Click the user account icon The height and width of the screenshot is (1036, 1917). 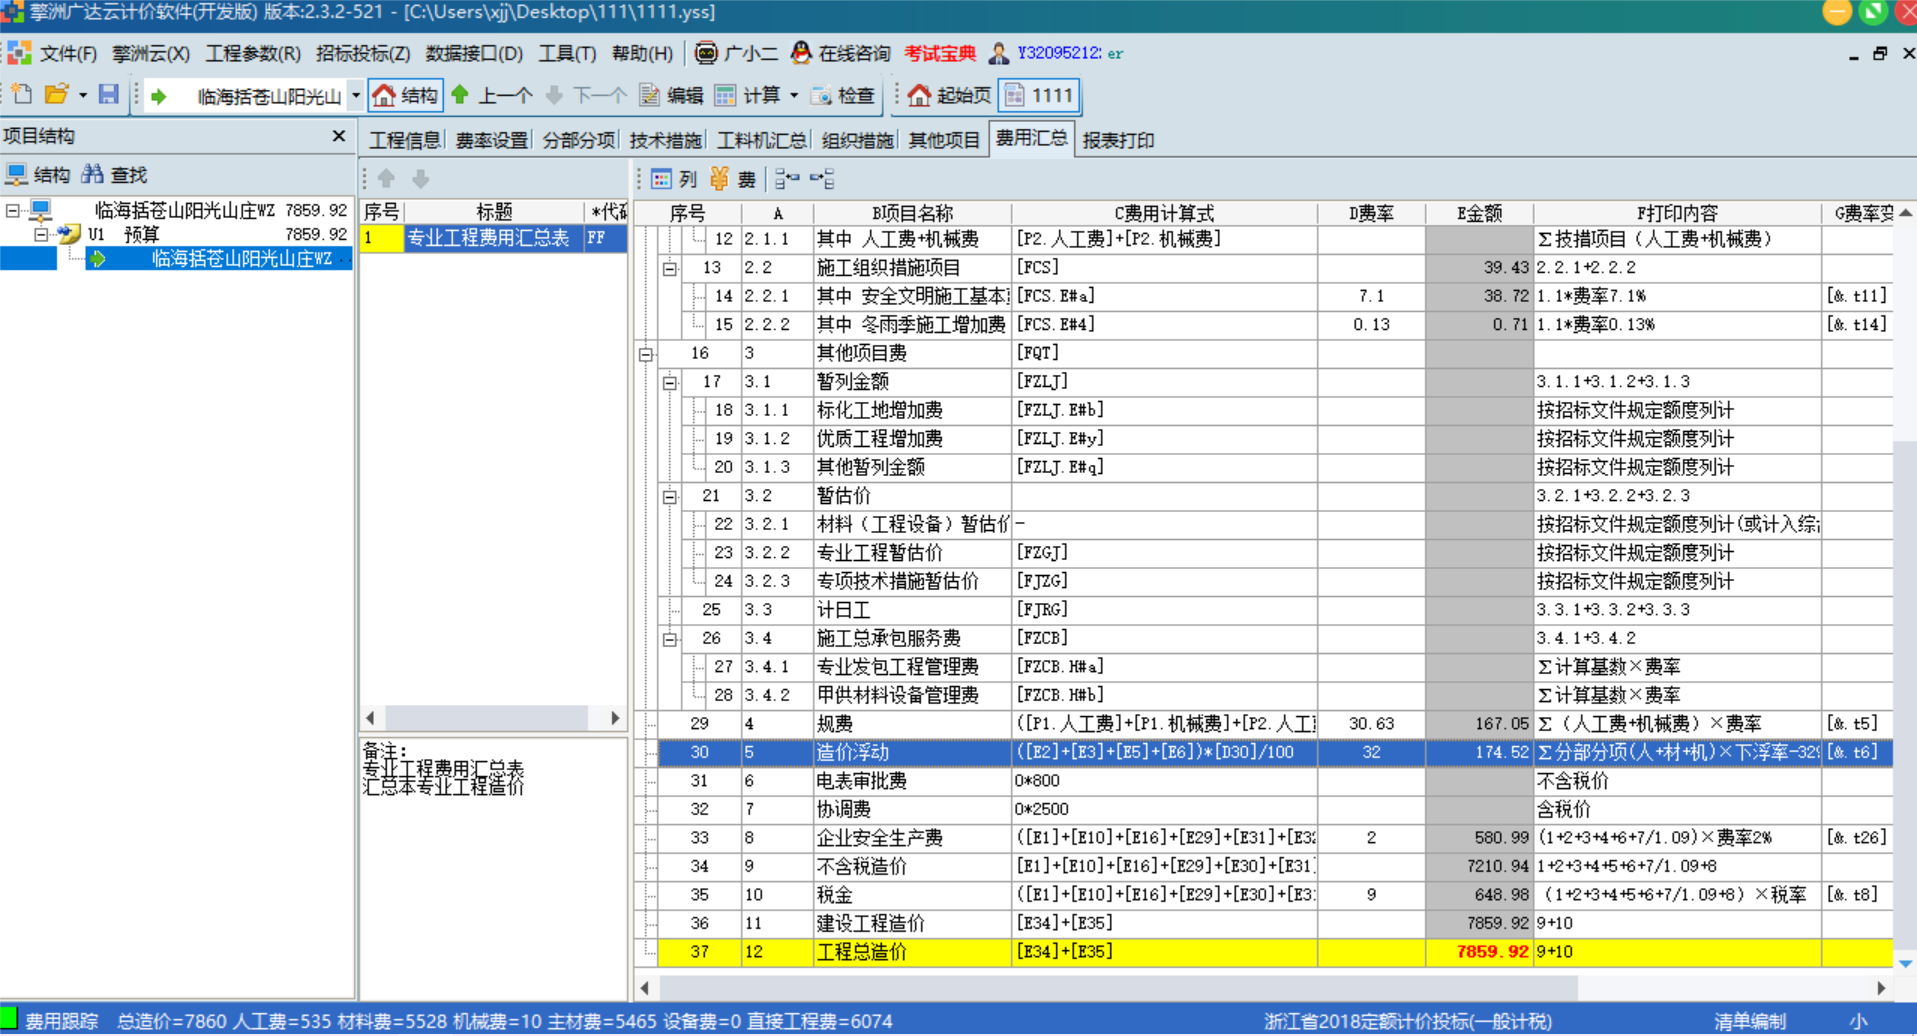tap(998, 53)
